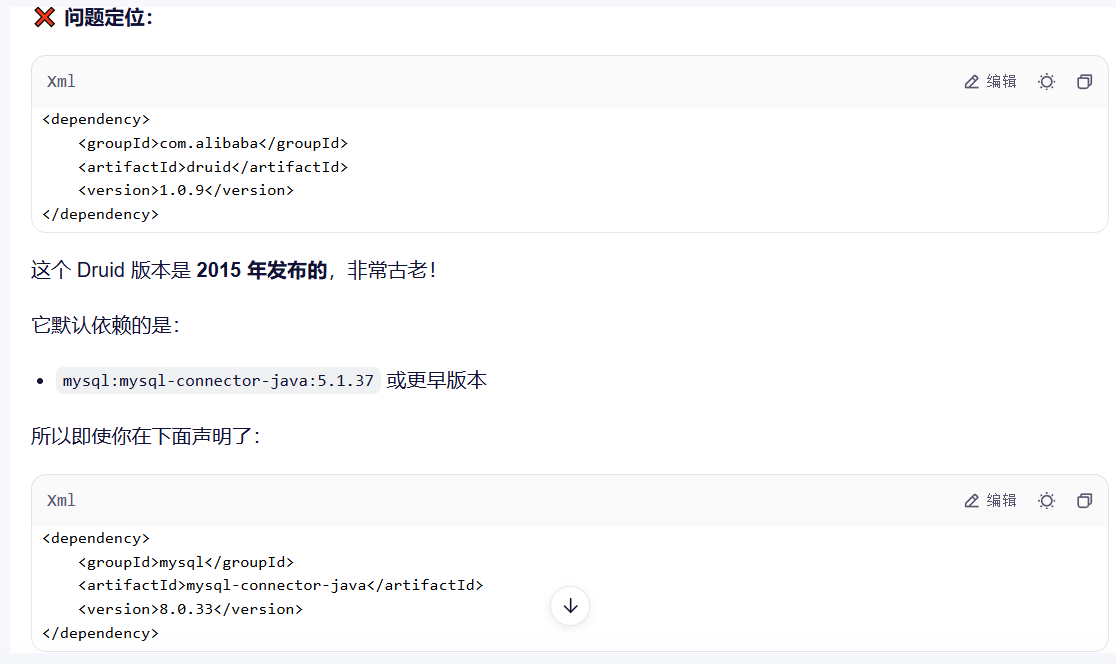Click the druid artifactId line
The height and width of the screenshot is (664, 1116).
coord(213,167)
